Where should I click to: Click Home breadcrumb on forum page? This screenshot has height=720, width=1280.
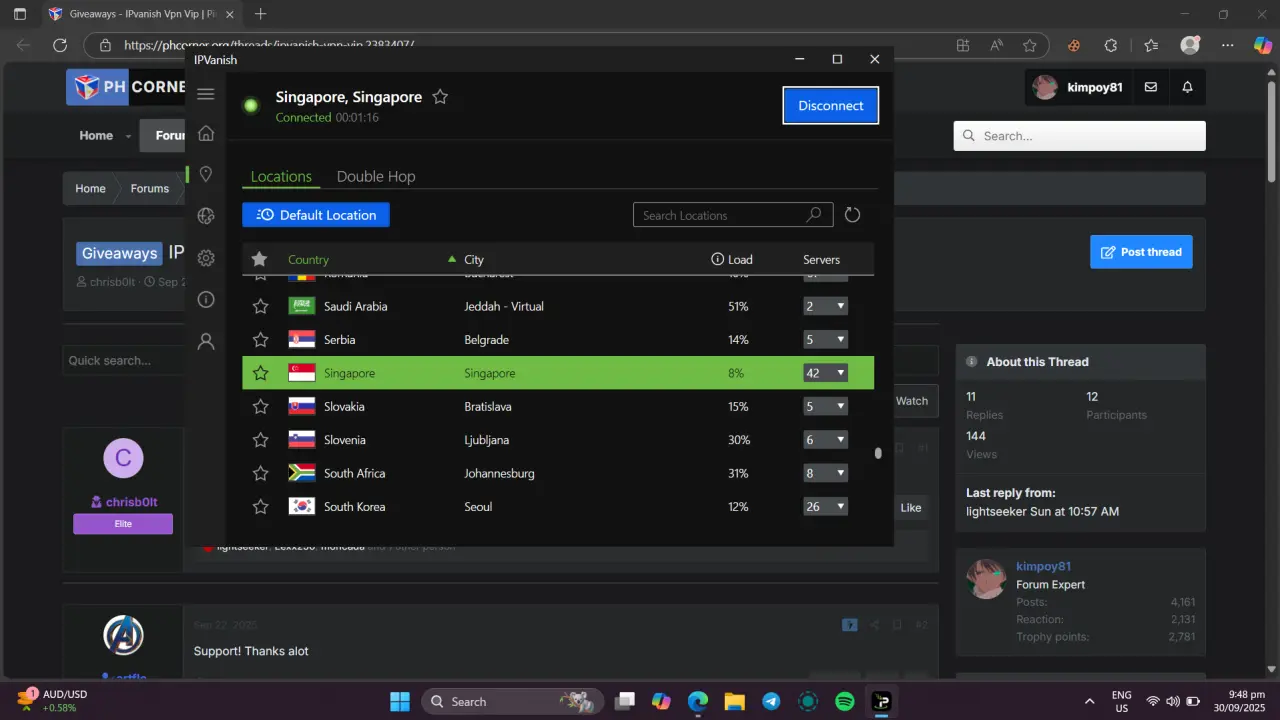coord(90,188)
